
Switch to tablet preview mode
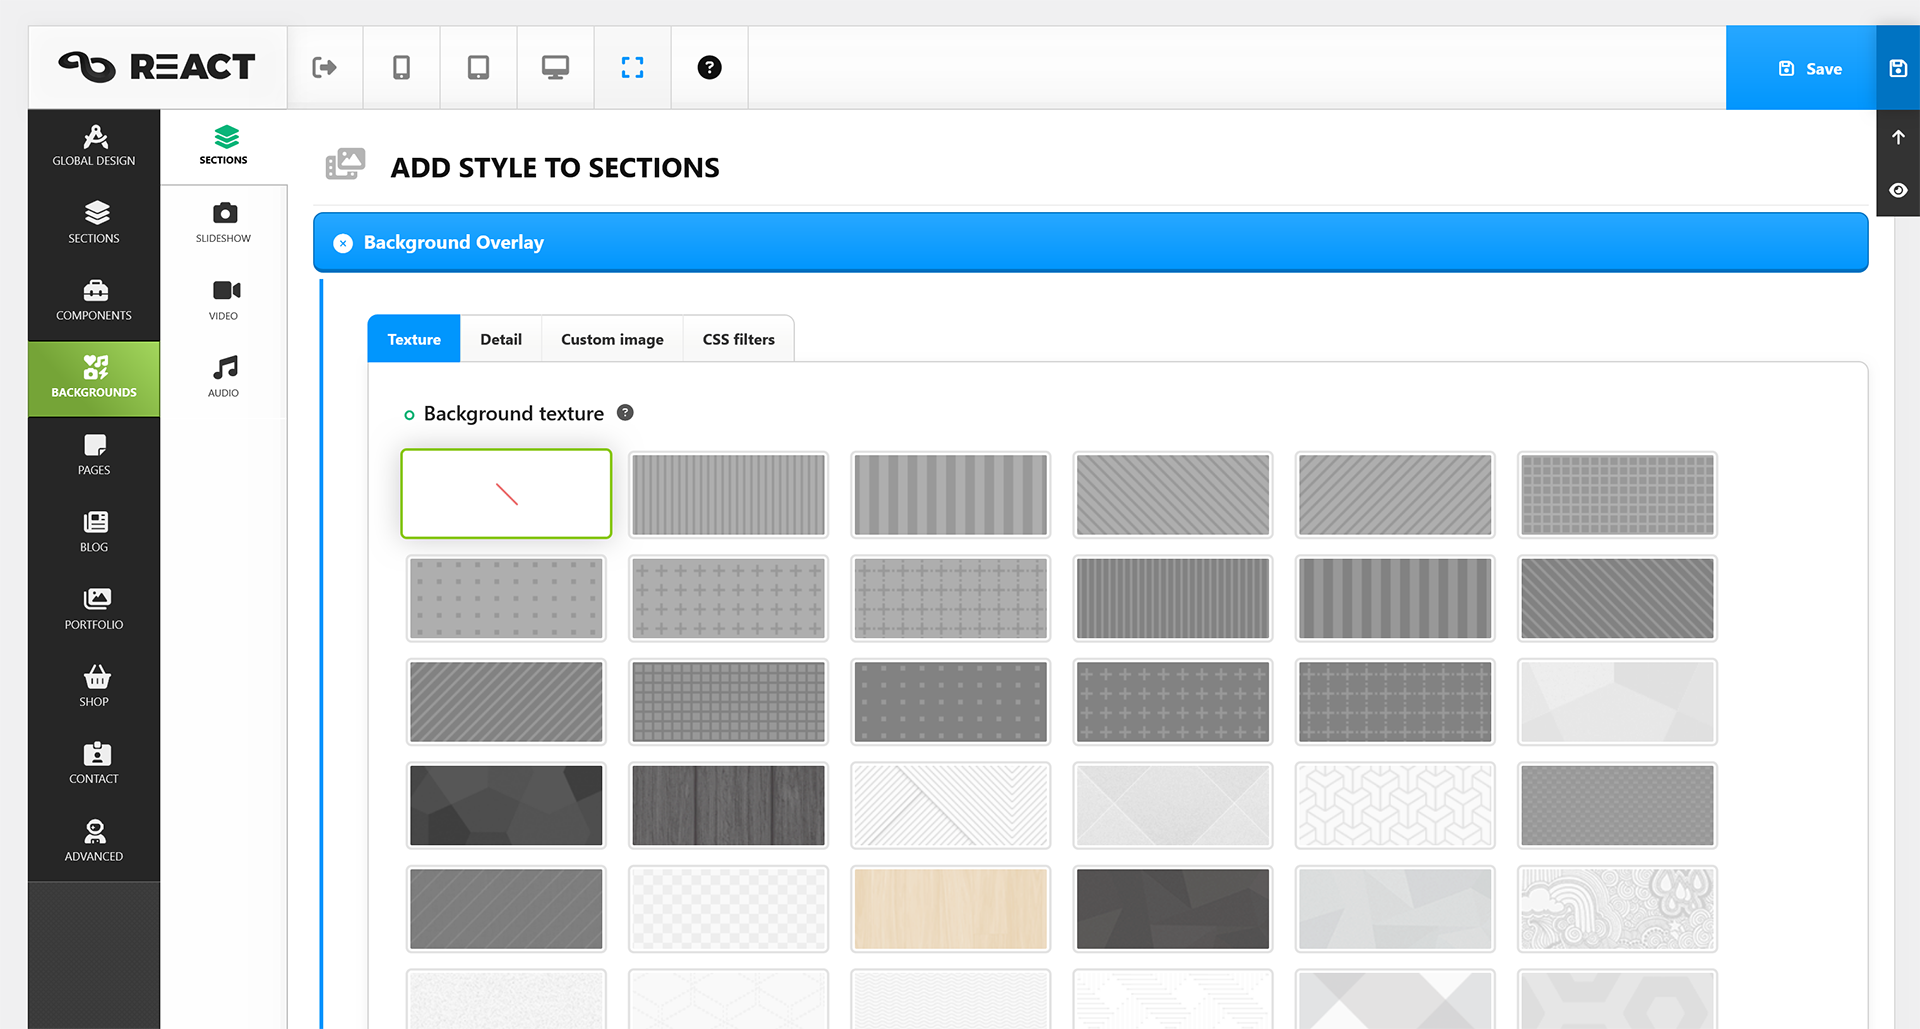click(x=477, y=67)
